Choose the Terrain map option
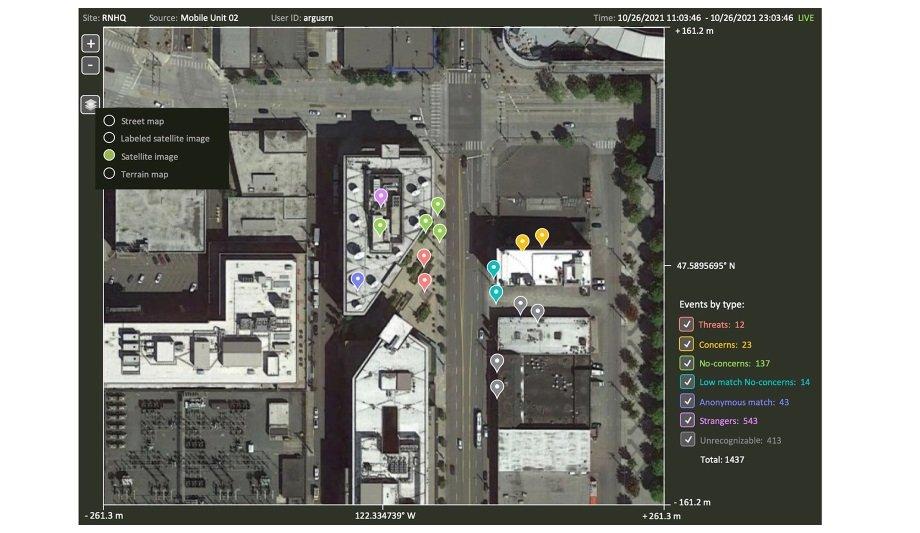This screenshot has height=533, width=920. 109,174
